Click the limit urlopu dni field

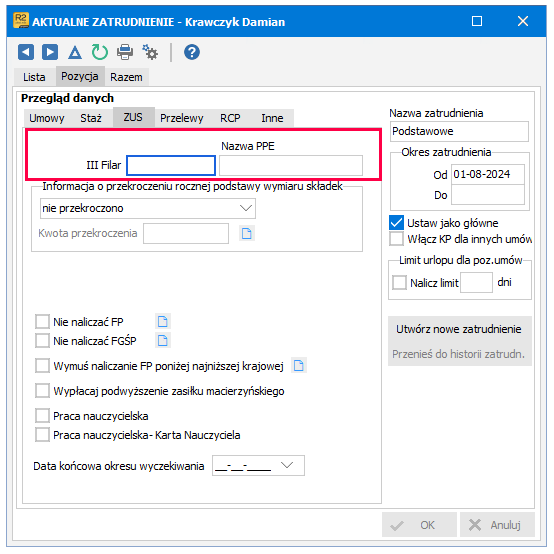click(476, 283)
